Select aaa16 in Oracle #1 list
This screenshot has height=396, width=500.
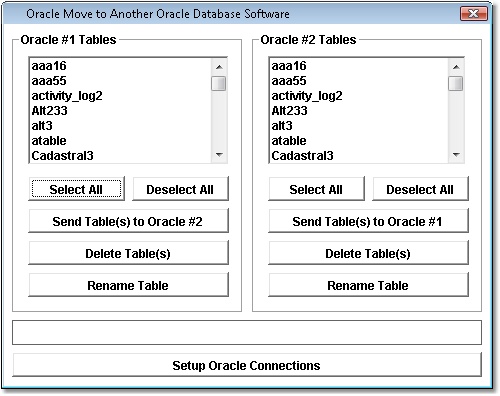tap(121, 66)
